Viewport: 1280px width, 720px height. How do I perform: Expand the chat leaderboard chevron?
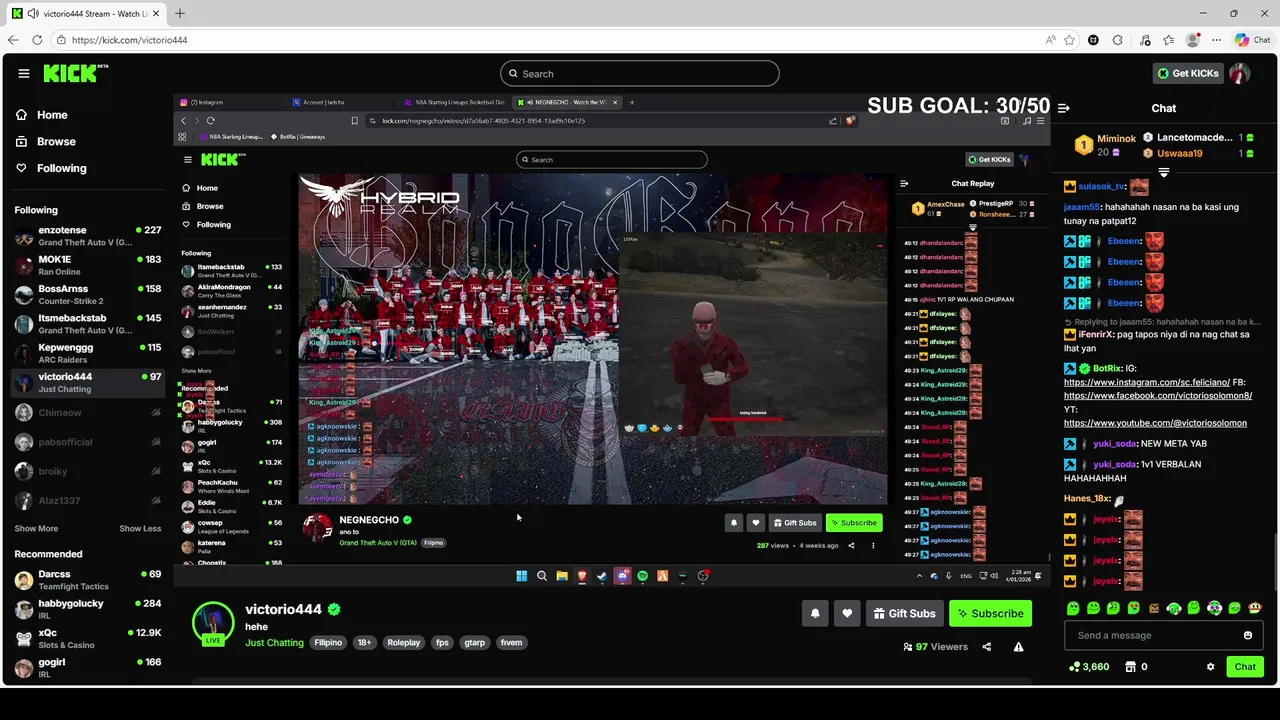[1163, 172]
